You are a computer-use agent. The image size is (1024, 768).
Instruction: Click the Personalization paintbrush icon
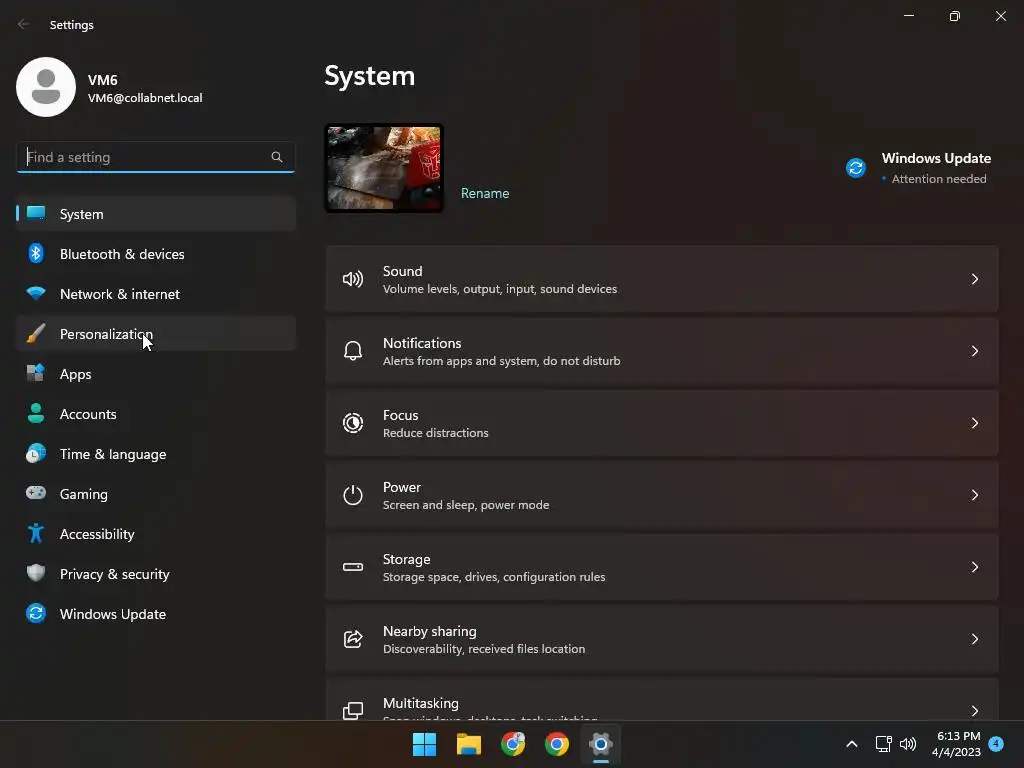click(x=36, y=333)
